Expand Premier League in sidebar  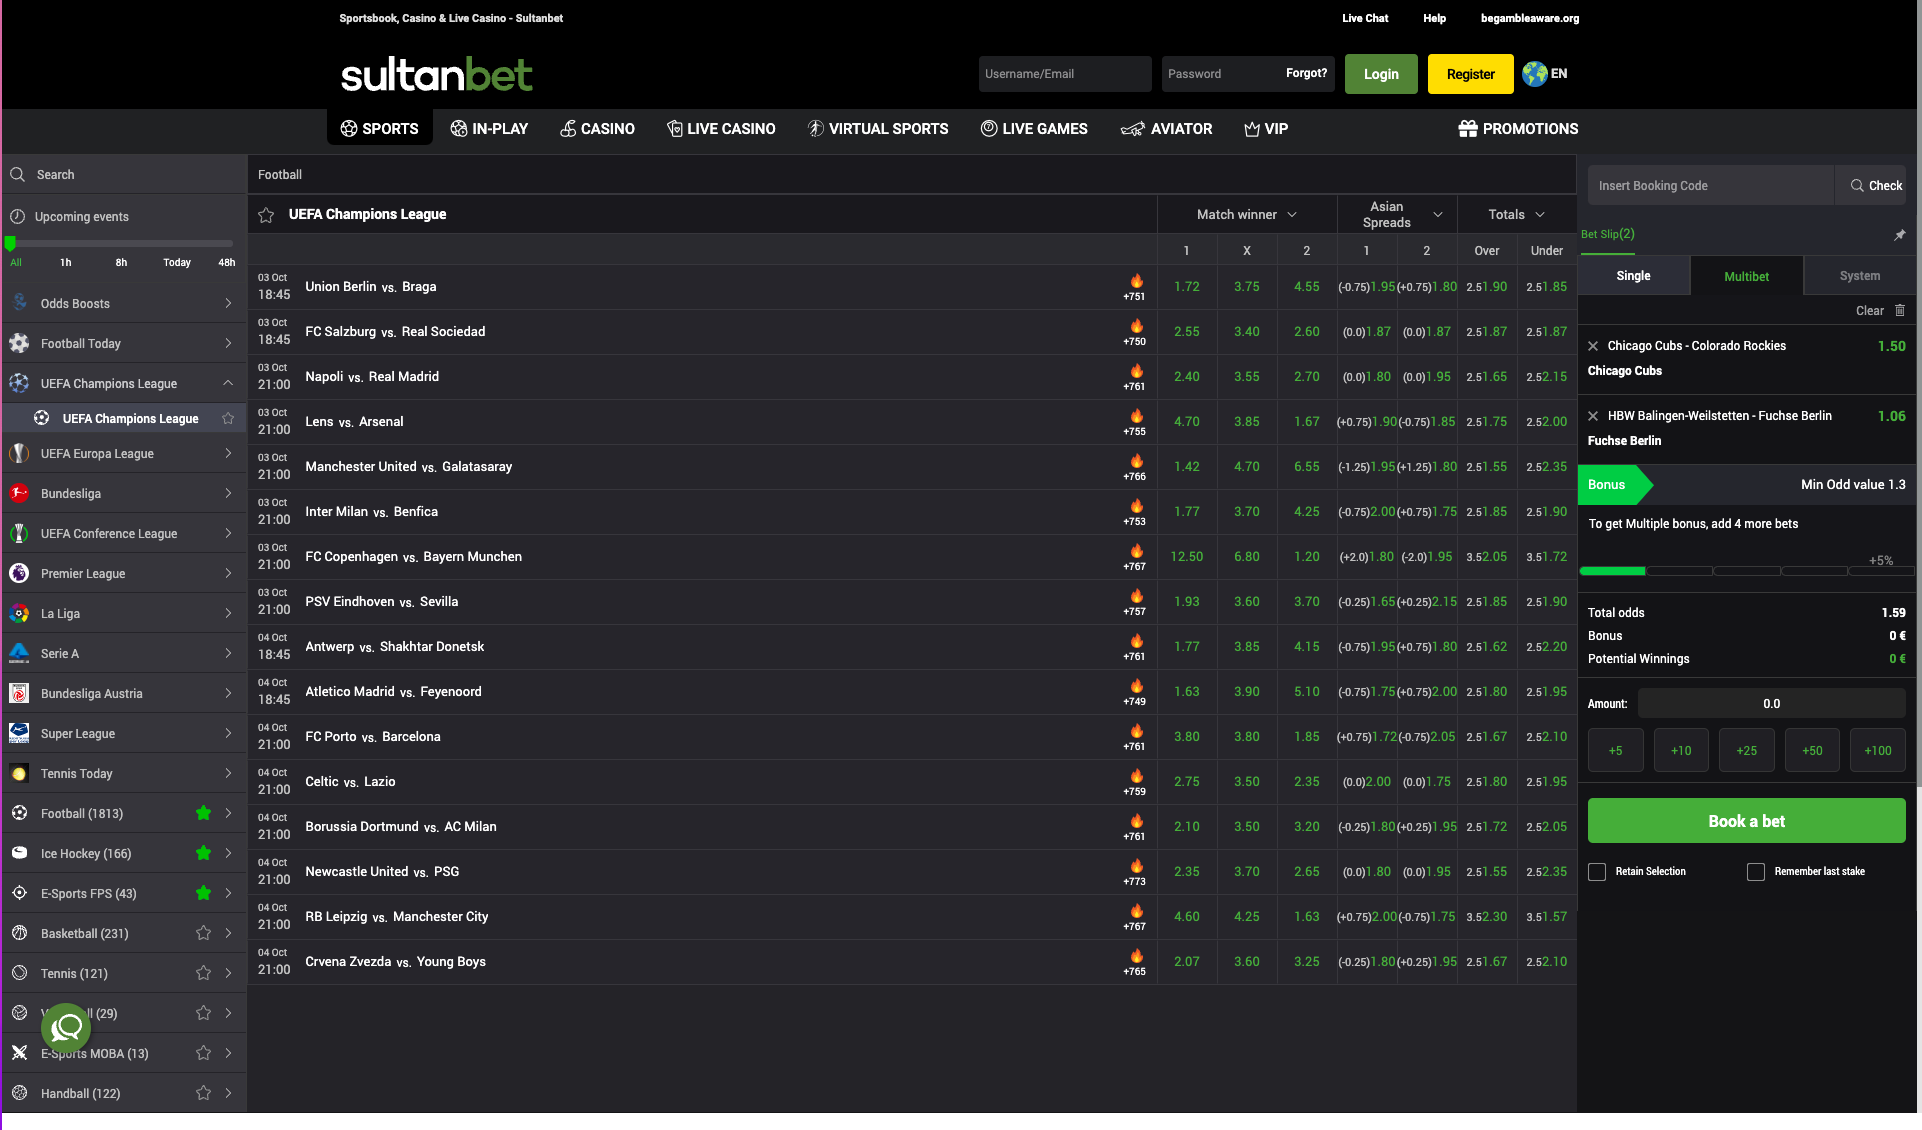(228, 574)
